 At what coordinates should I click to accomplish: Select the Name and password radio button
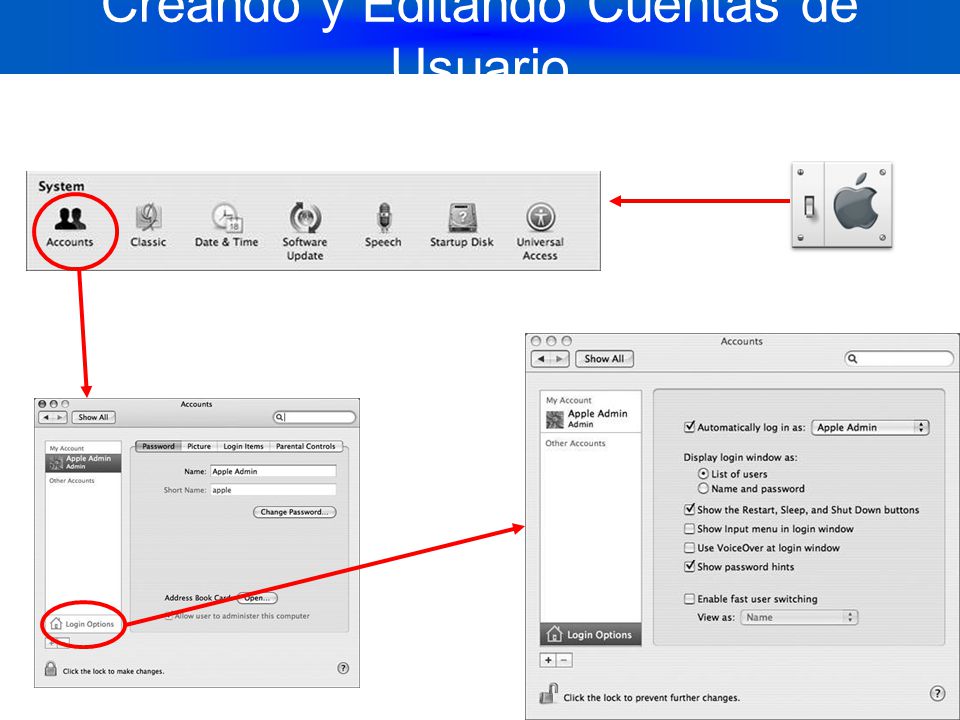703,489
